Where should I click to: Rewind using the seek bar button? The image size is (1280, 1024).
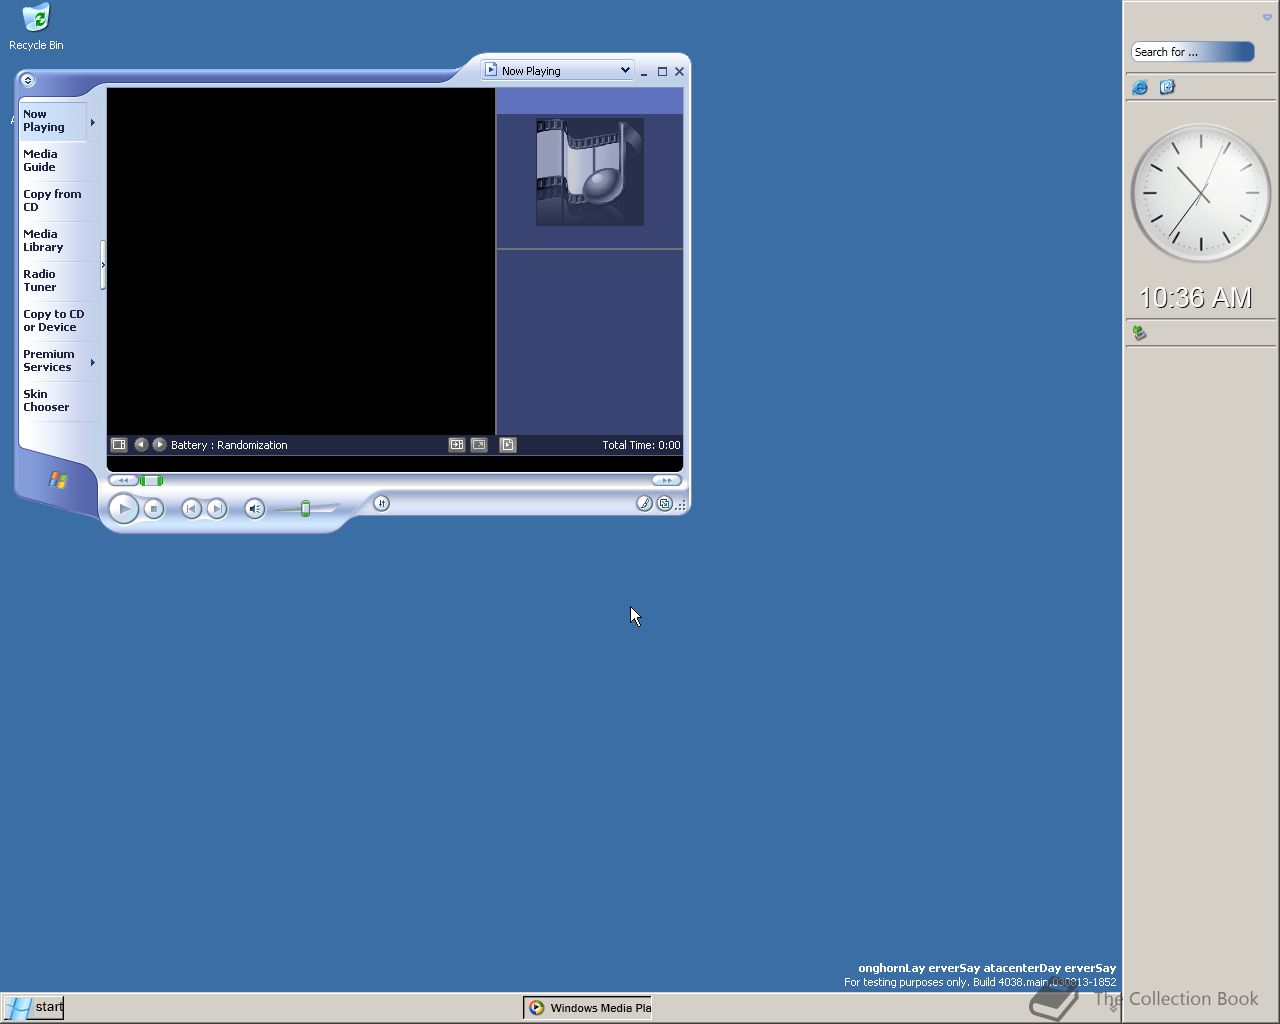pyautogui.click(x=123, y=480)
